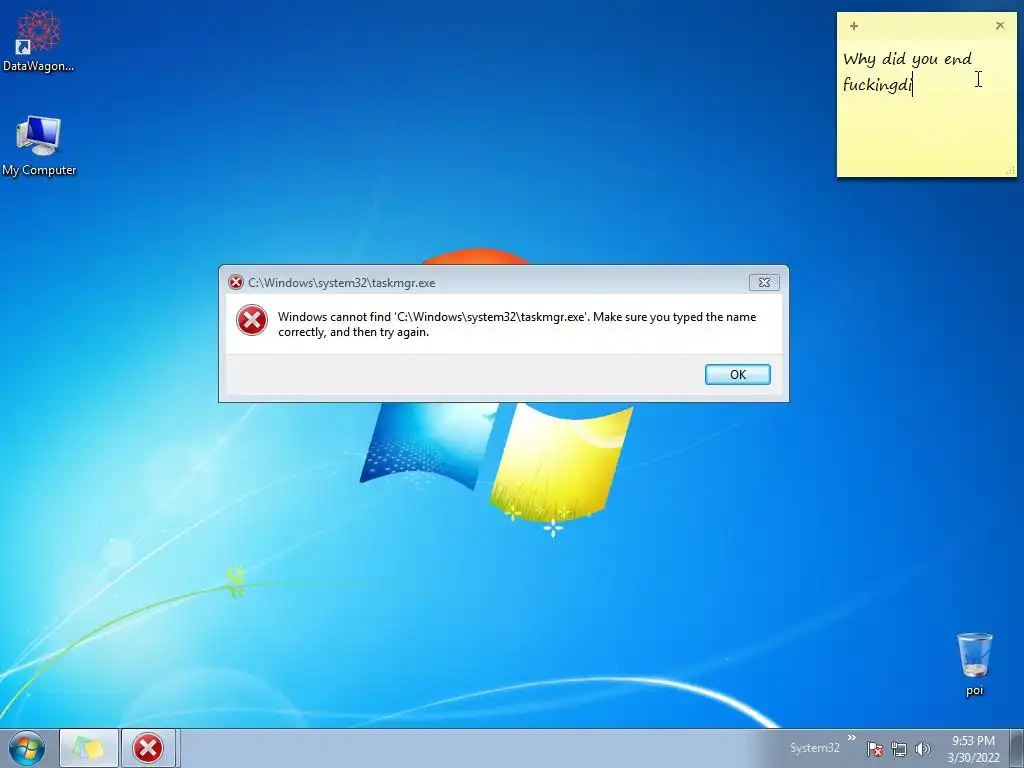This screenshot has height=768, width=1024.
Task: Click inside the sticky note text
Action: 908,72
